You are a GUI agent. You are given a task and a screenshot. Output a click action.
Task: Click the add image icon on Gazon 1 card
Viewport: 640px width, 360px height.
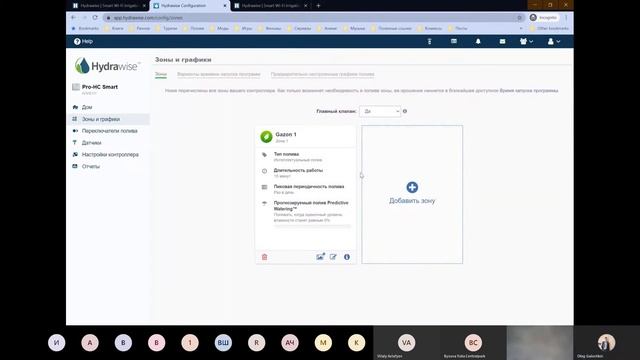pos(320,257)
